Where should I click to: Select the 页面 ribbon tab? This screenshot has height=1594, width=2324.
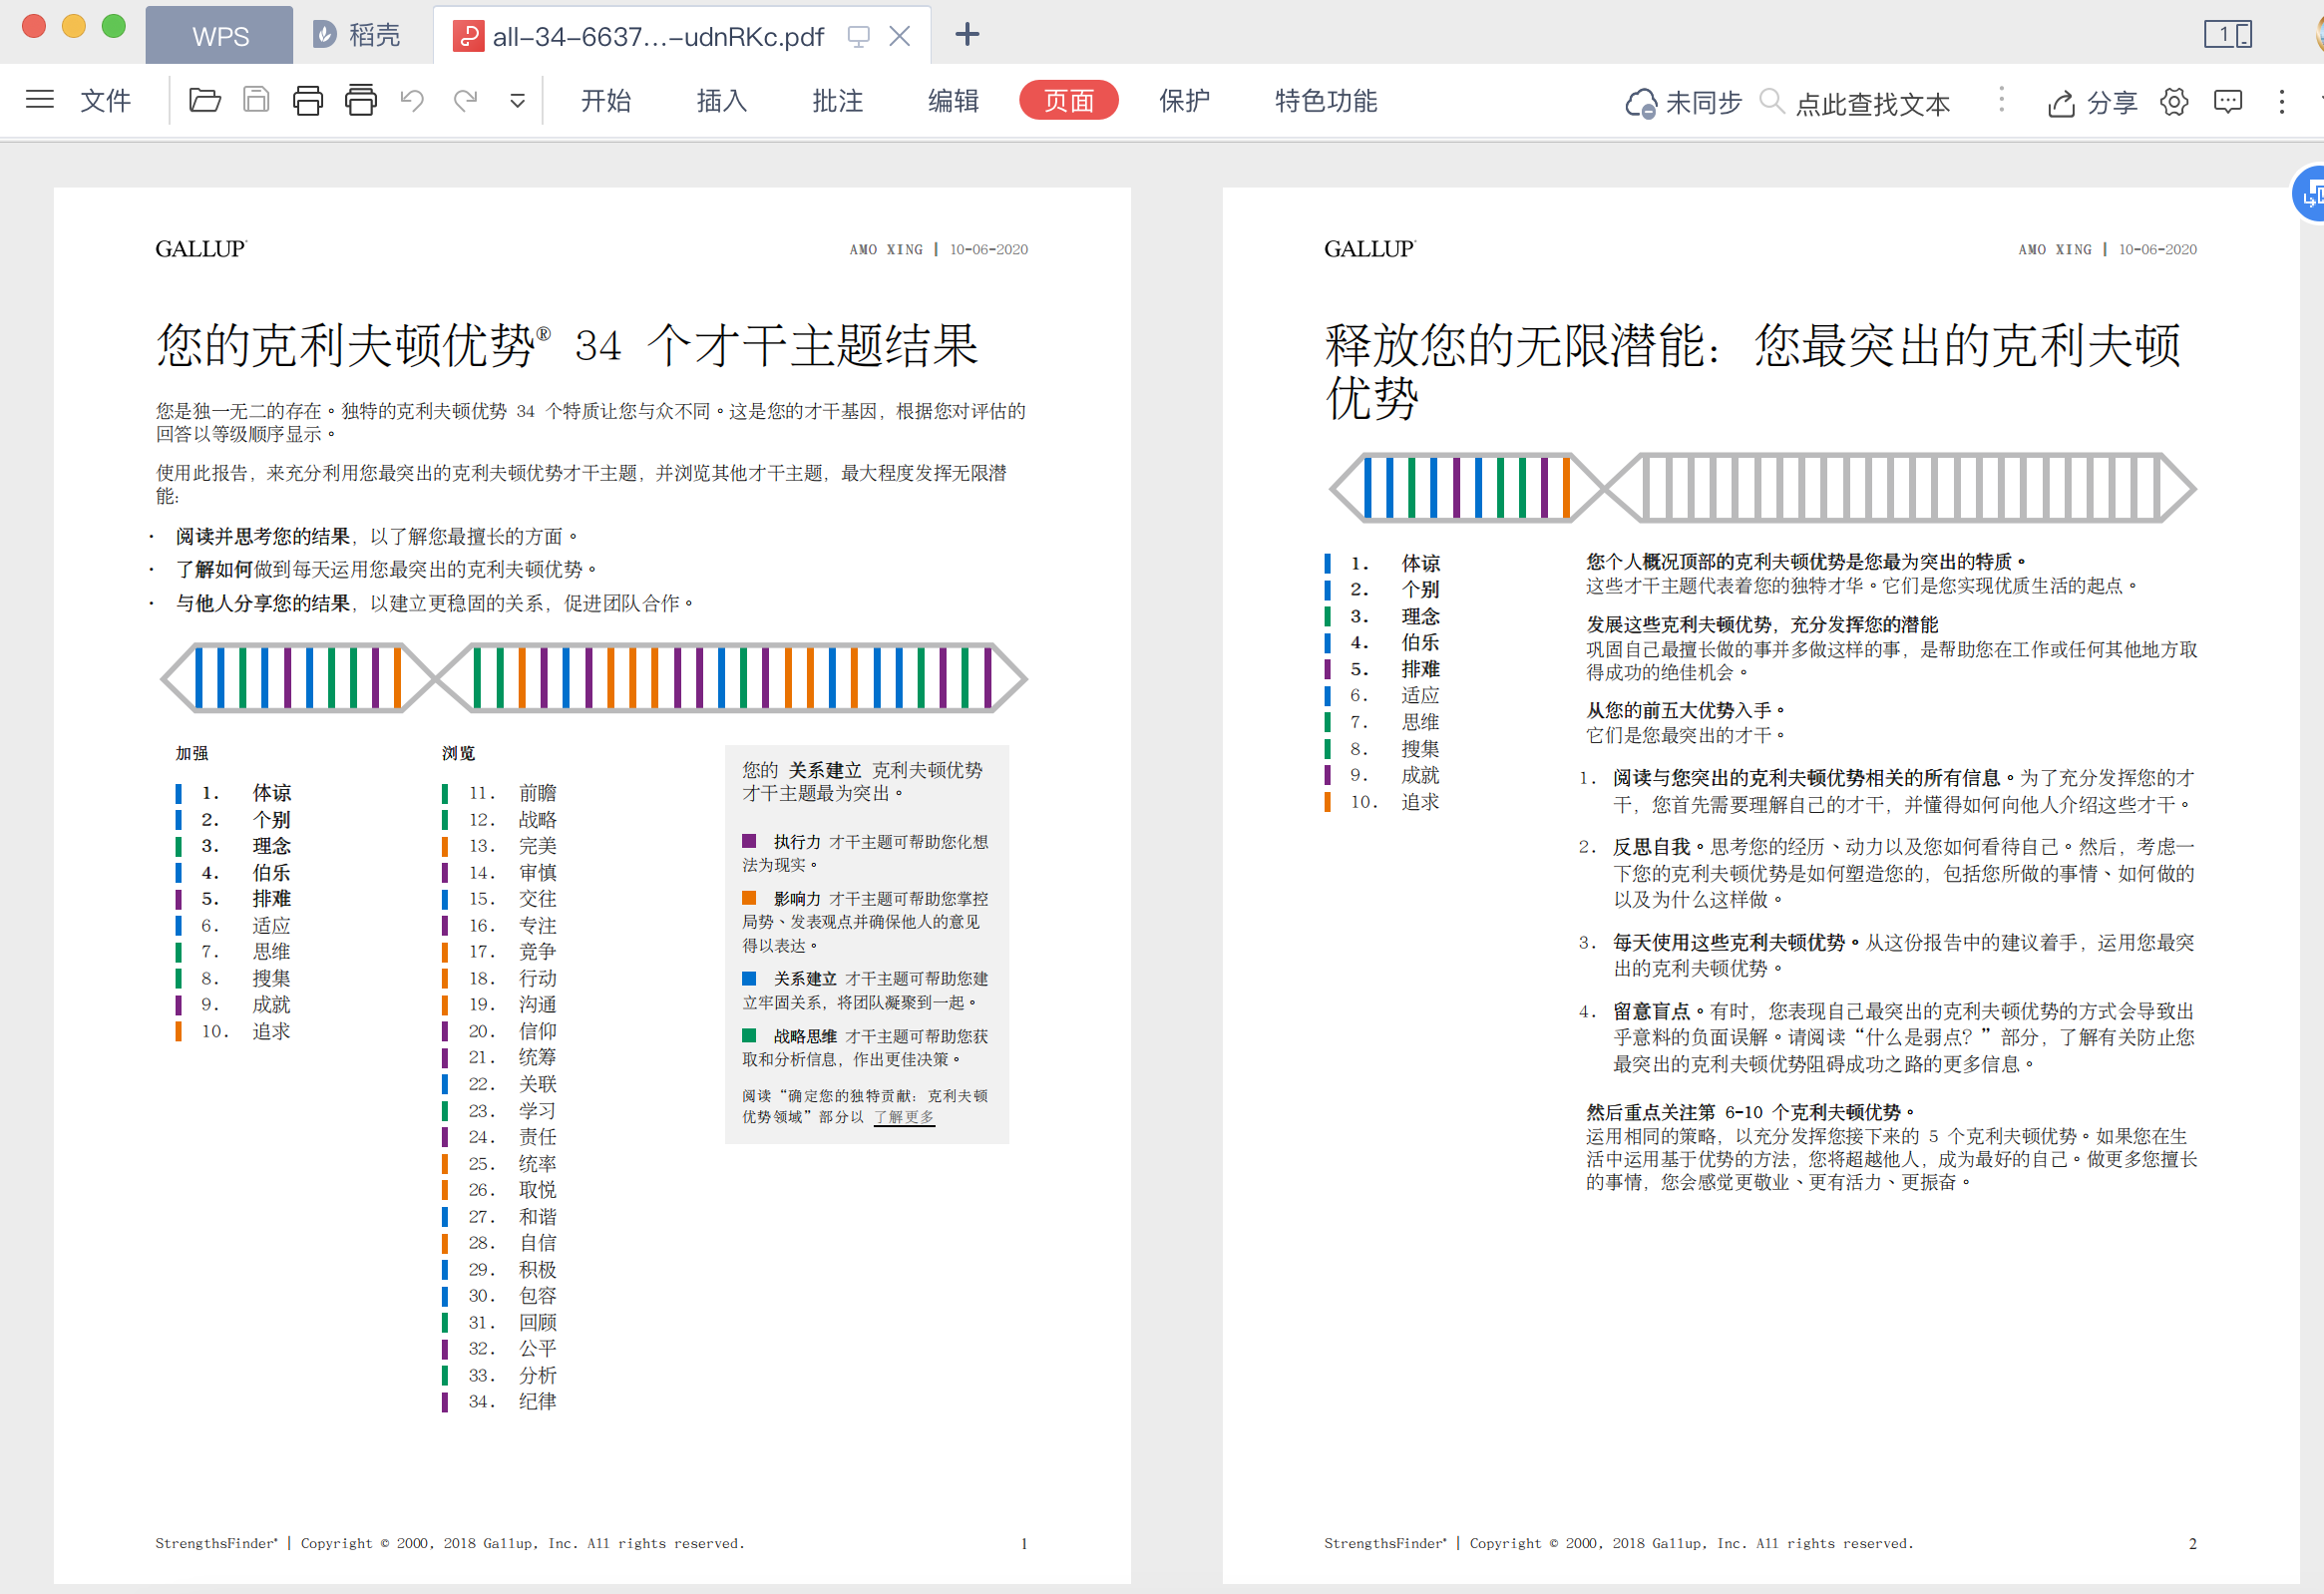coord(1068,101)
